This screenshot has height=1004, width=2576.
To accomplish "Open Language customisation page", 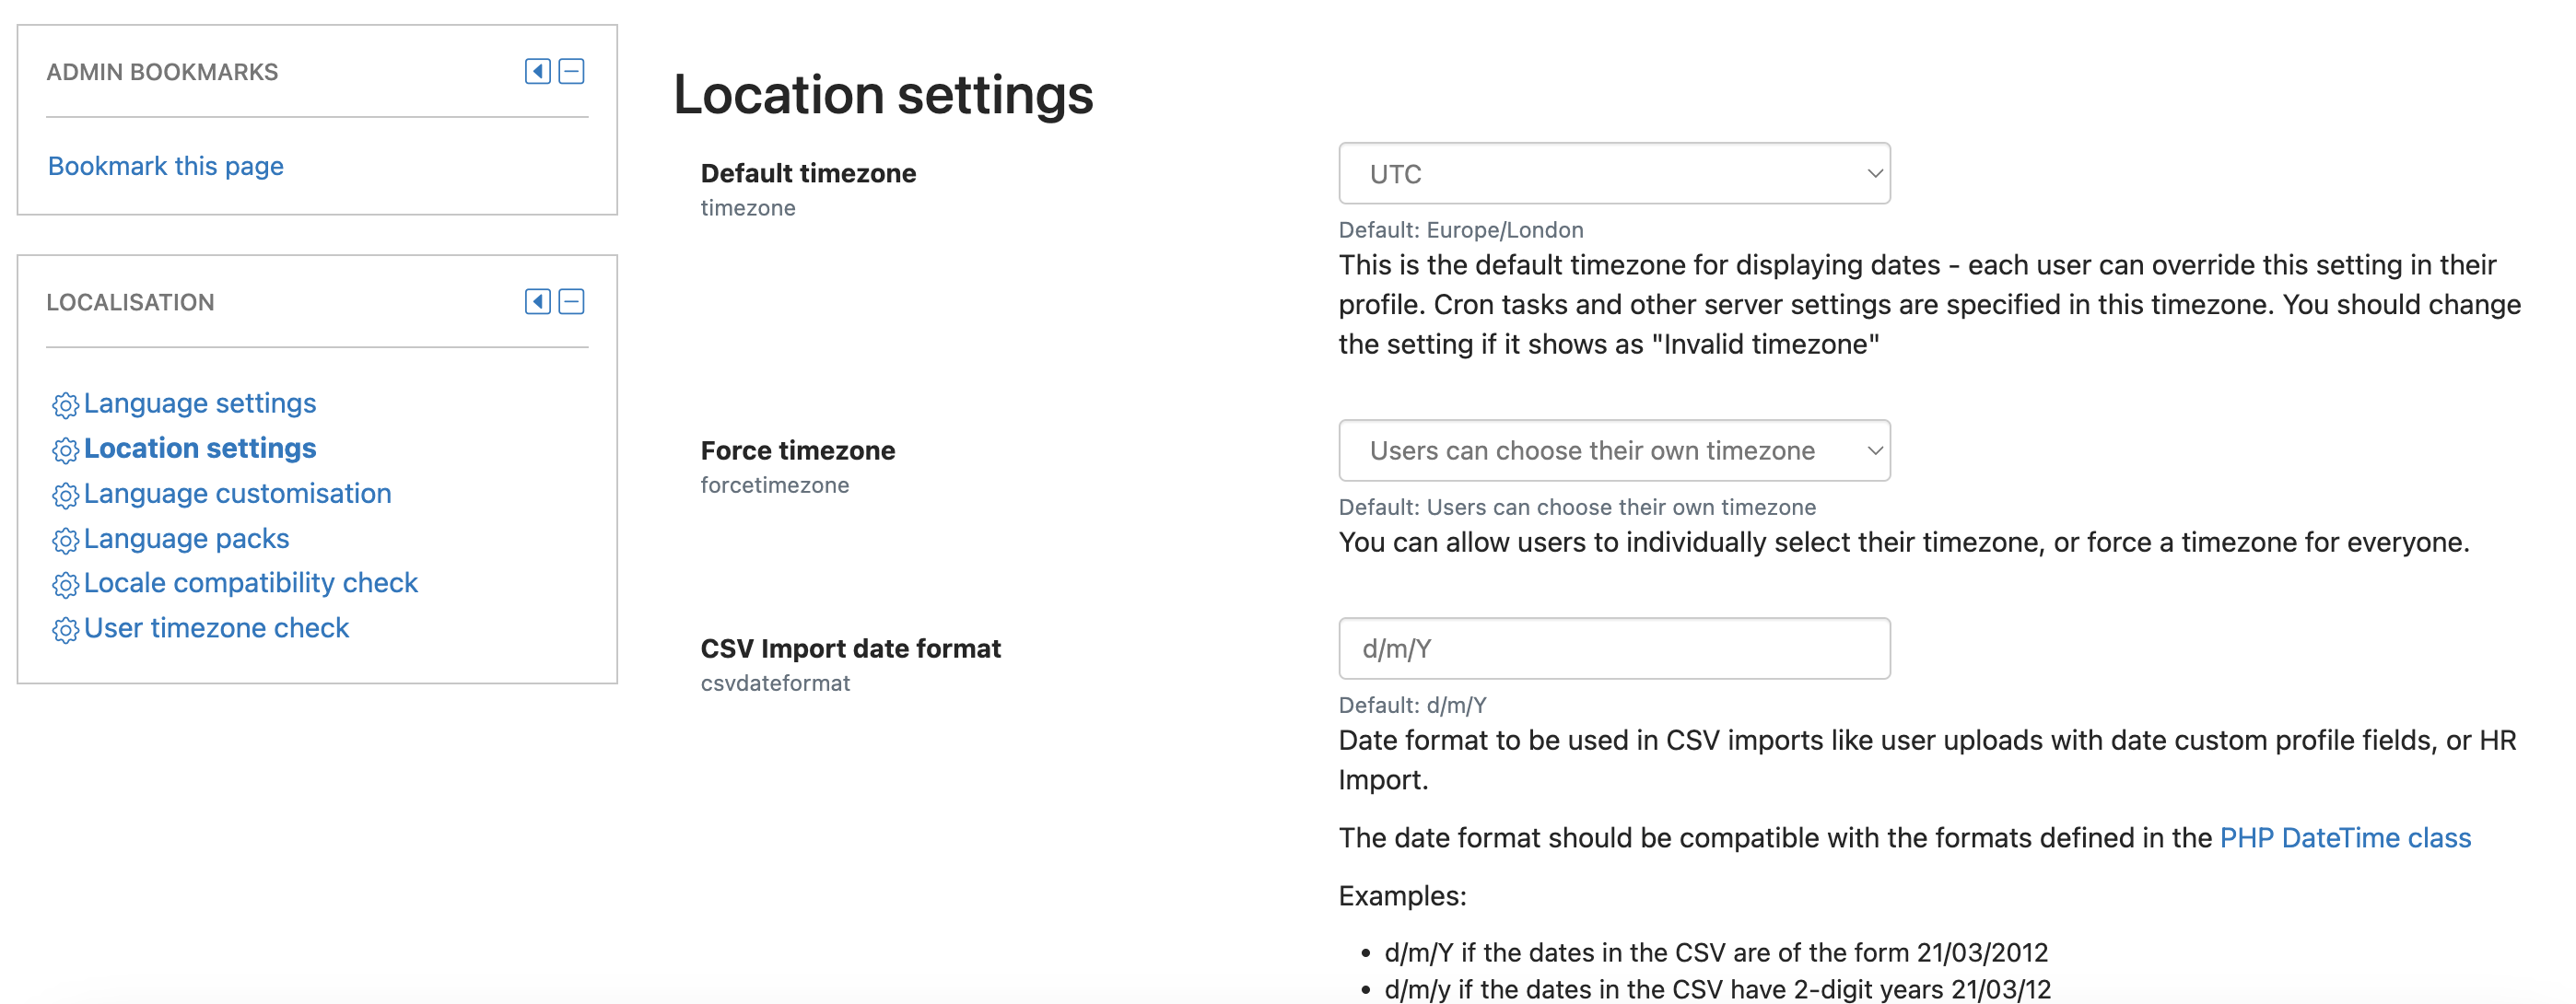I will coord(238,493).
